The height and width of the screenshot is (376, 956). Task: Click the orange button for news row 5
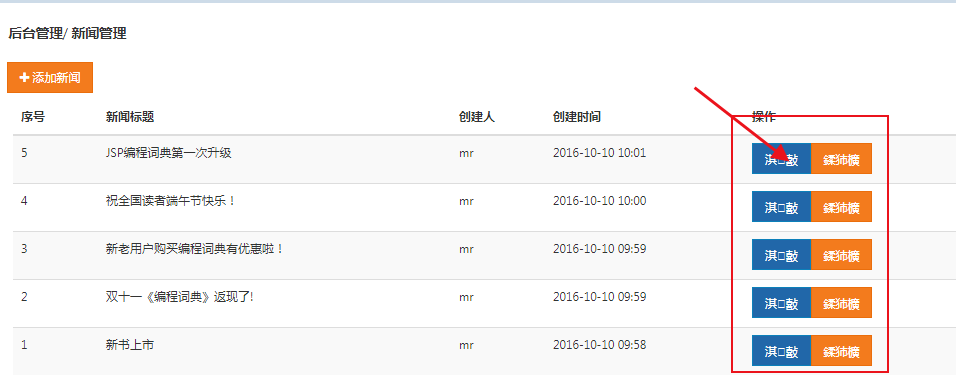841,158
